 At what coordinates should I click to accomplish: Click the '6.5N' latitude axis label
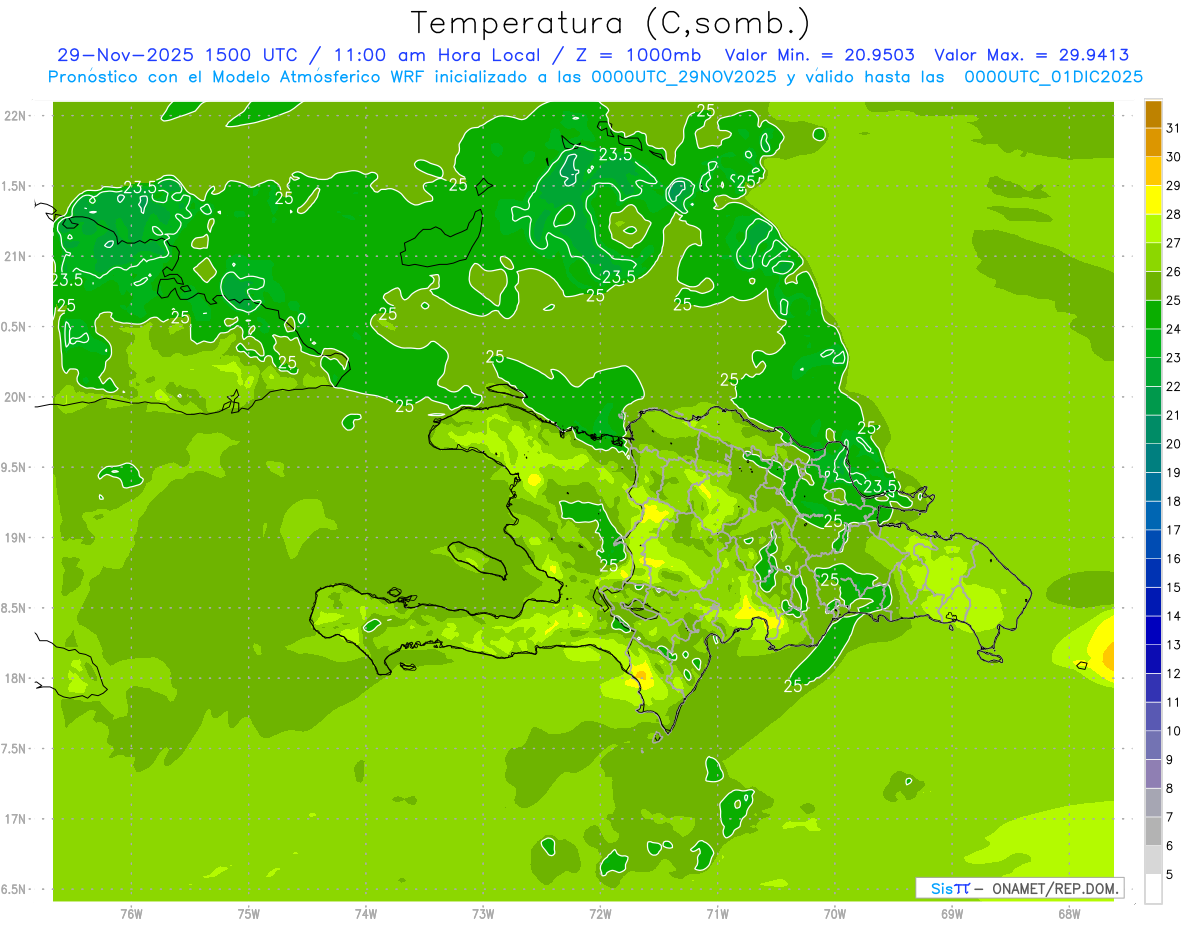[14, 889]
